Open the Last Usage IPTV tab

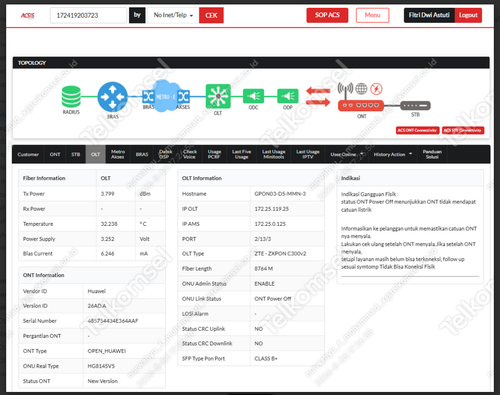coord(308,154)
